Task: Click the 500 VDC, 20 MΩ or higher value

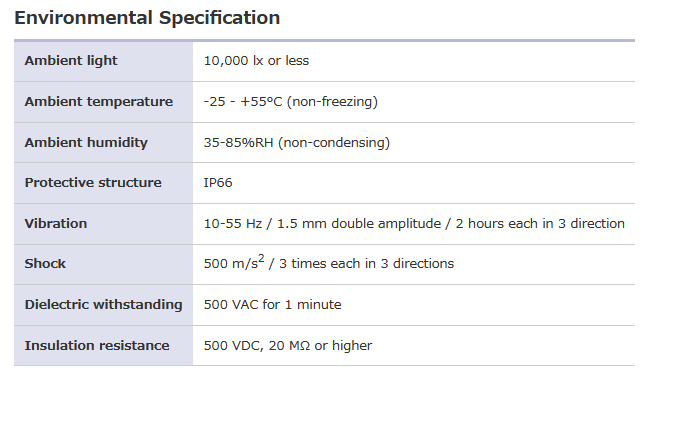Action: coord(287,346)
